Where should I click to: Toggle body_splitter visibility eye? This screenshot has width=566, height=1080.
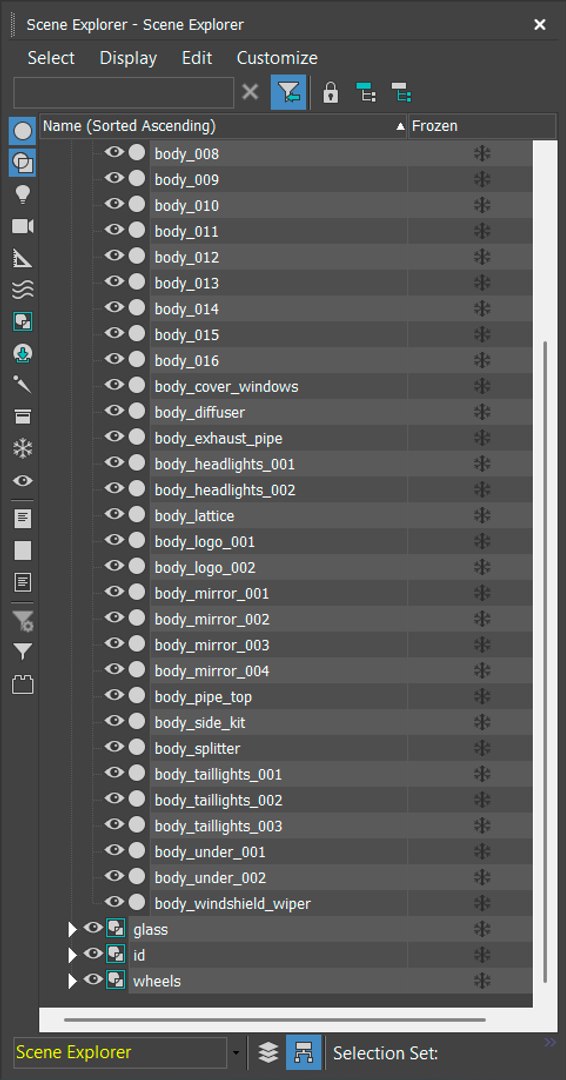tap(114, 747)
